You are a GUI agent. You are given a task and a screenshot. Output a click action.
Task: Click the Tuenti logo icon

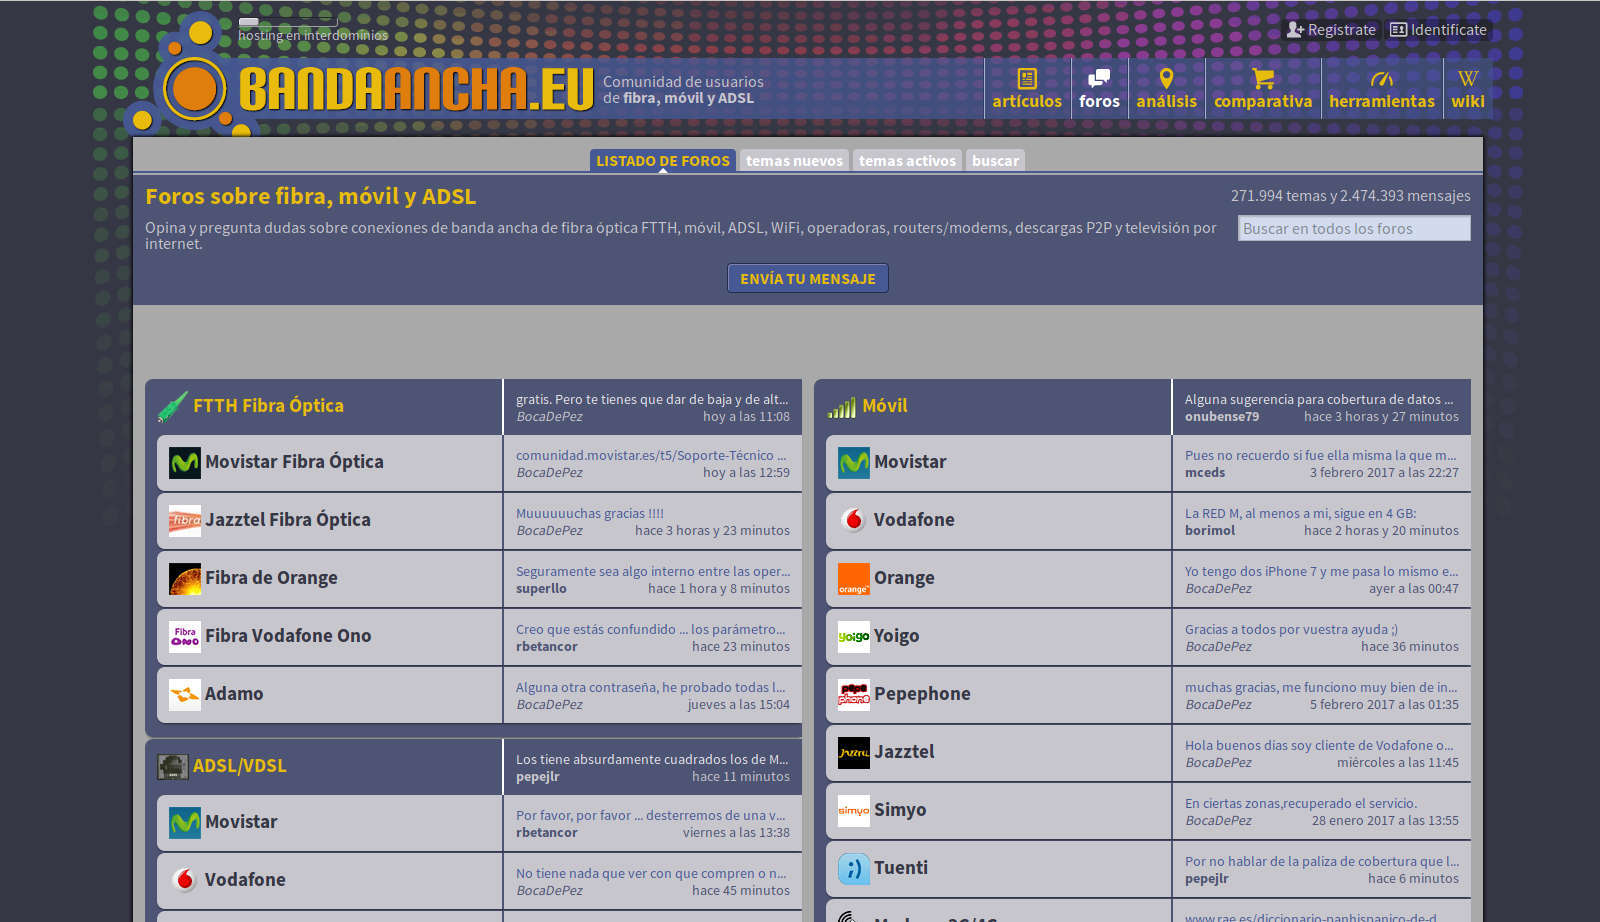click(854, 868)
